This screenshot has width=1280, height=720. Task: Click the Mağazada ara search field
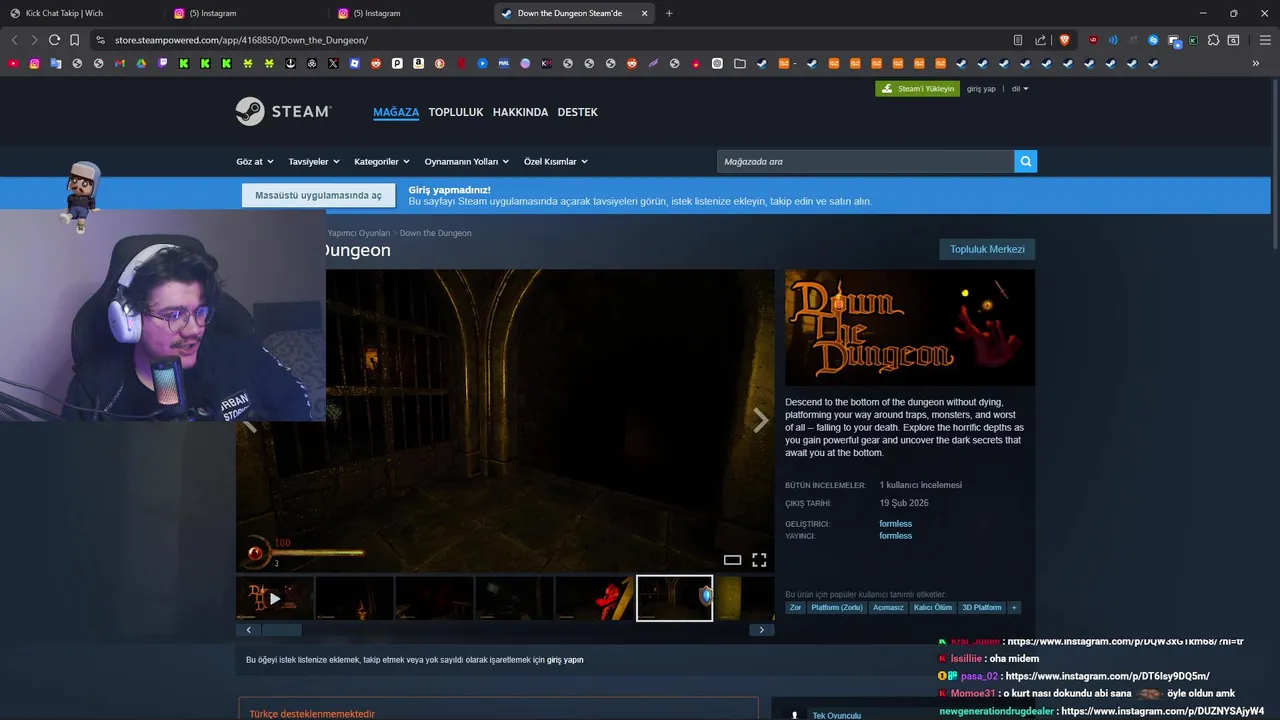click(x=865, y=161)
